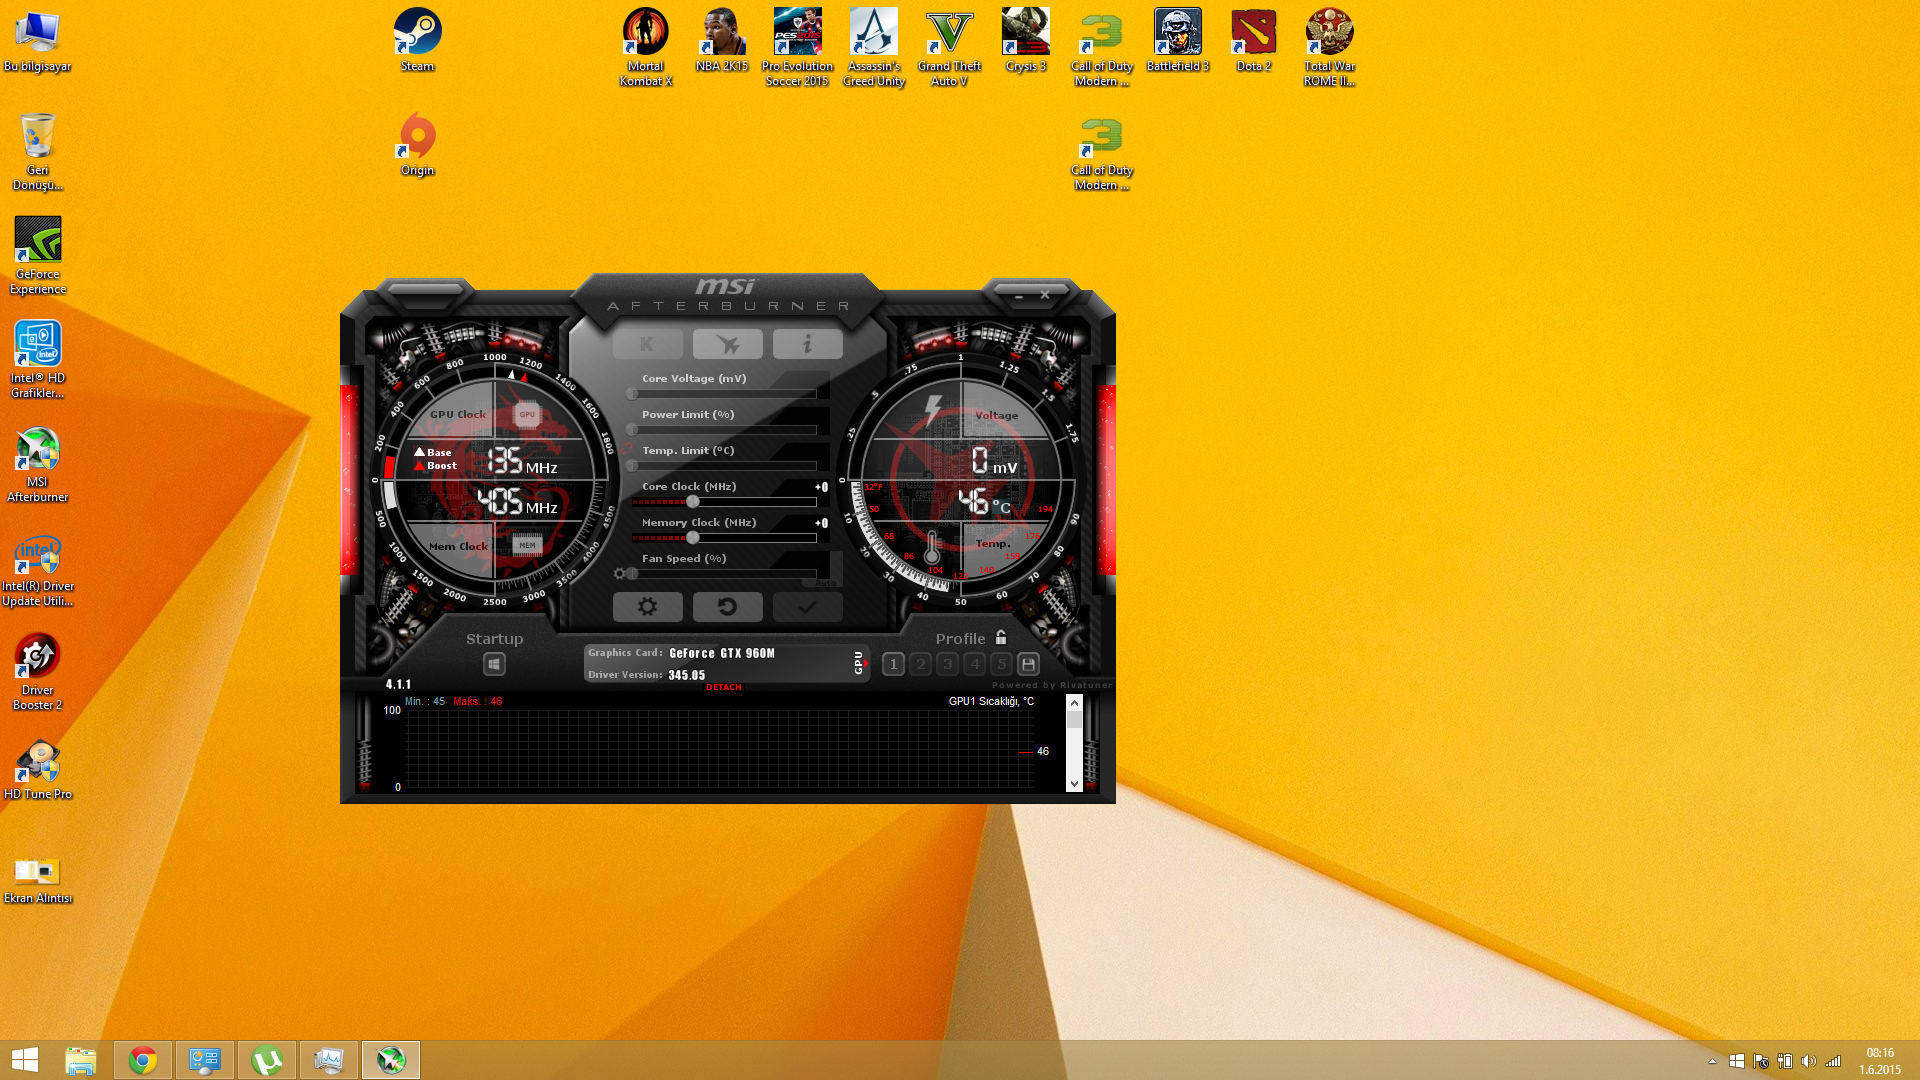Select profile slot 1
Viewport: 1920px width, 1080px height.
point(893,664)
